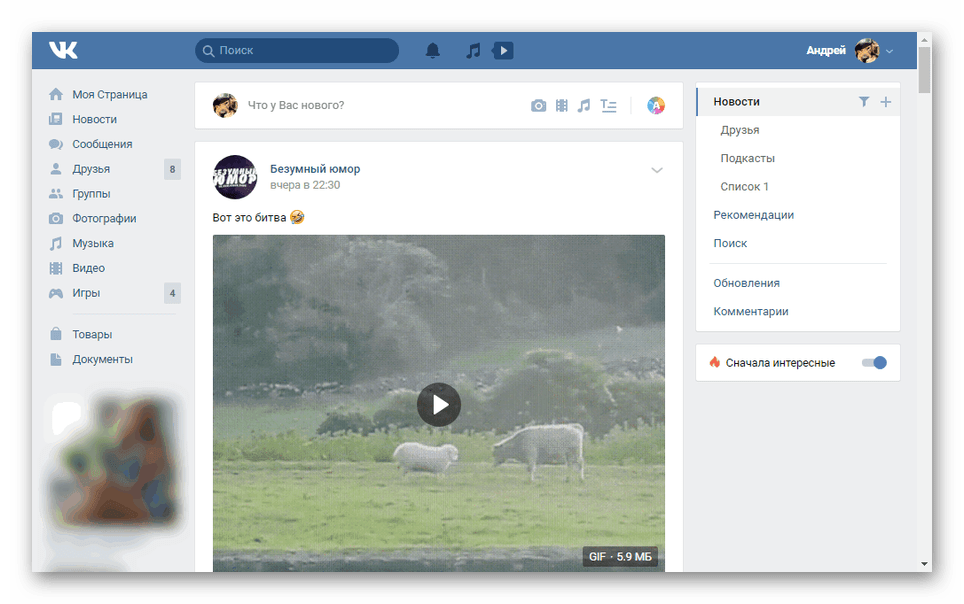964x604 pixels.
Task: Open Группы in left menu
Action: click(x=92, y=193)
